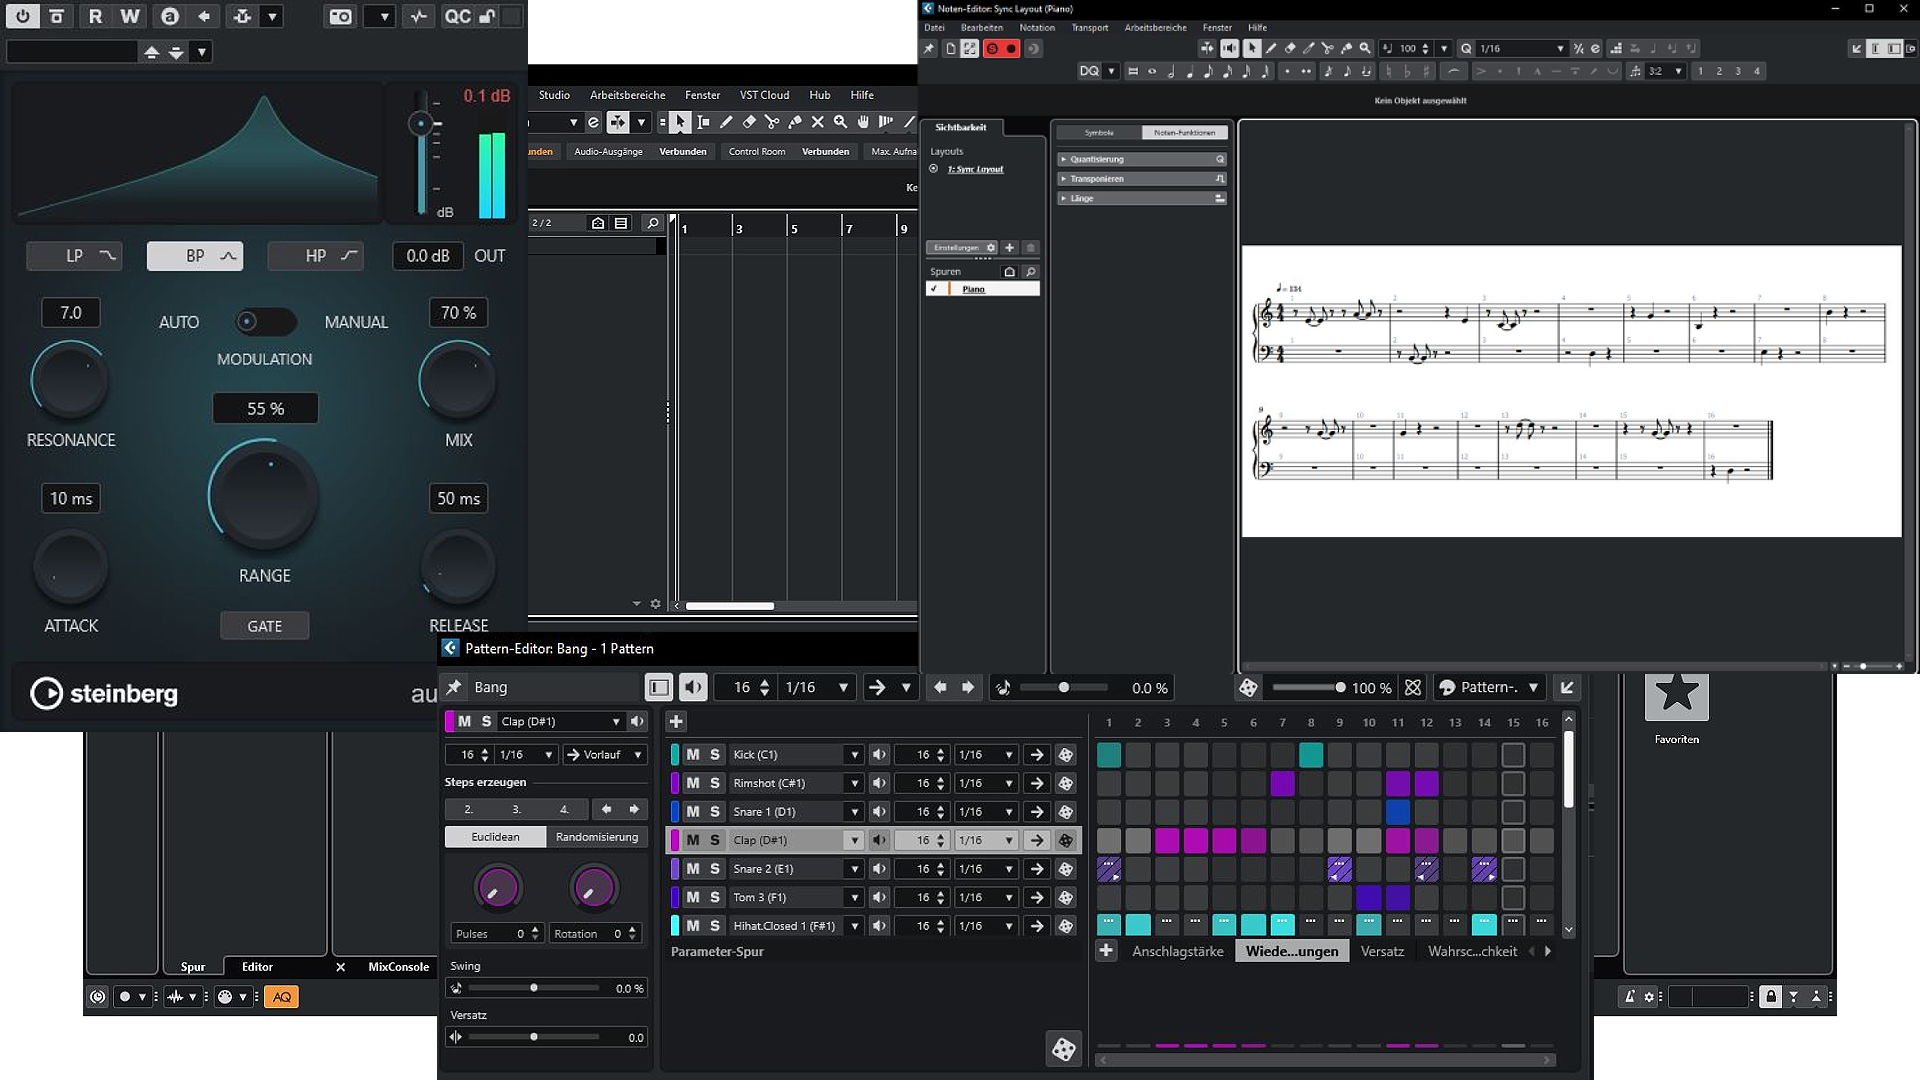Open the Vorlauf playback mode dropdown
Viewport: 1920px width, 1080px height.
click(x=604, y=755)
